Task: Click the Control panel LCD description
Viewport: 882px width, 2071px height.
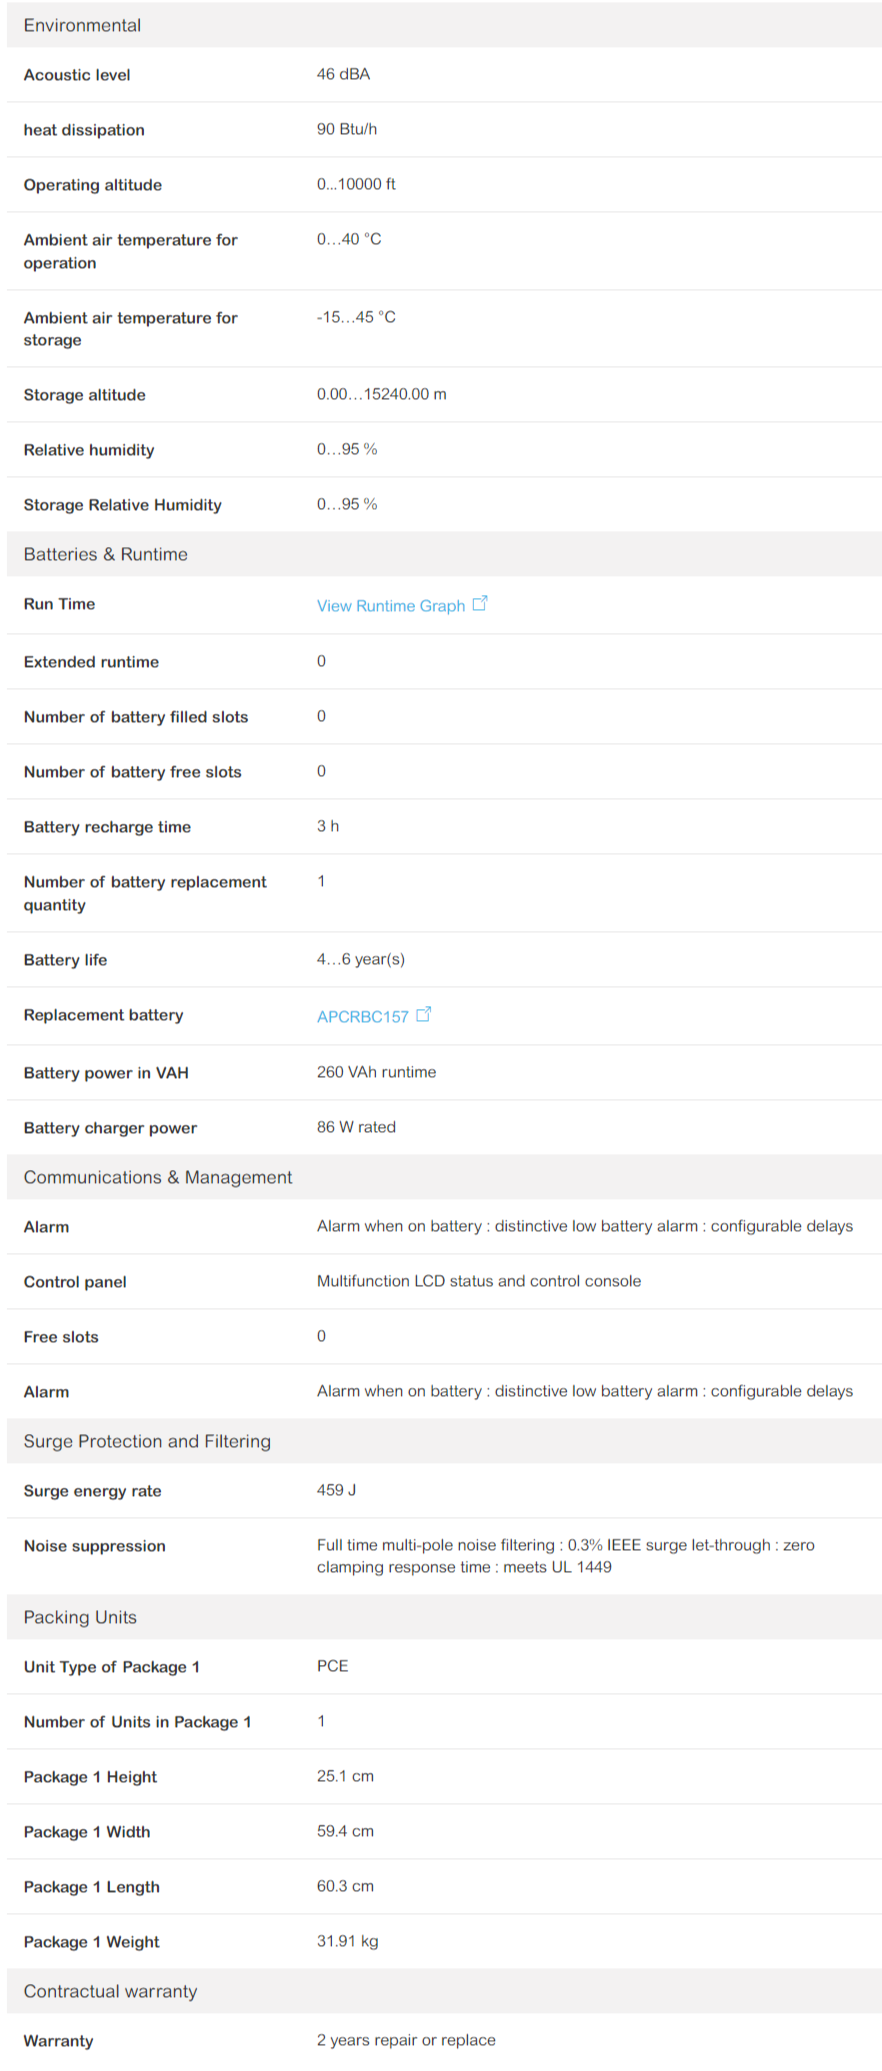Action: (479, 1281)
